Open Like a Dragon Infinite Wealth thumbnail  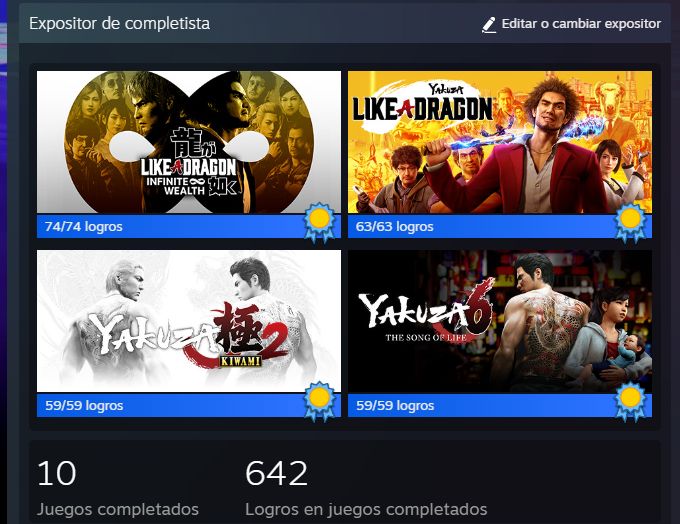click(189, 142)
